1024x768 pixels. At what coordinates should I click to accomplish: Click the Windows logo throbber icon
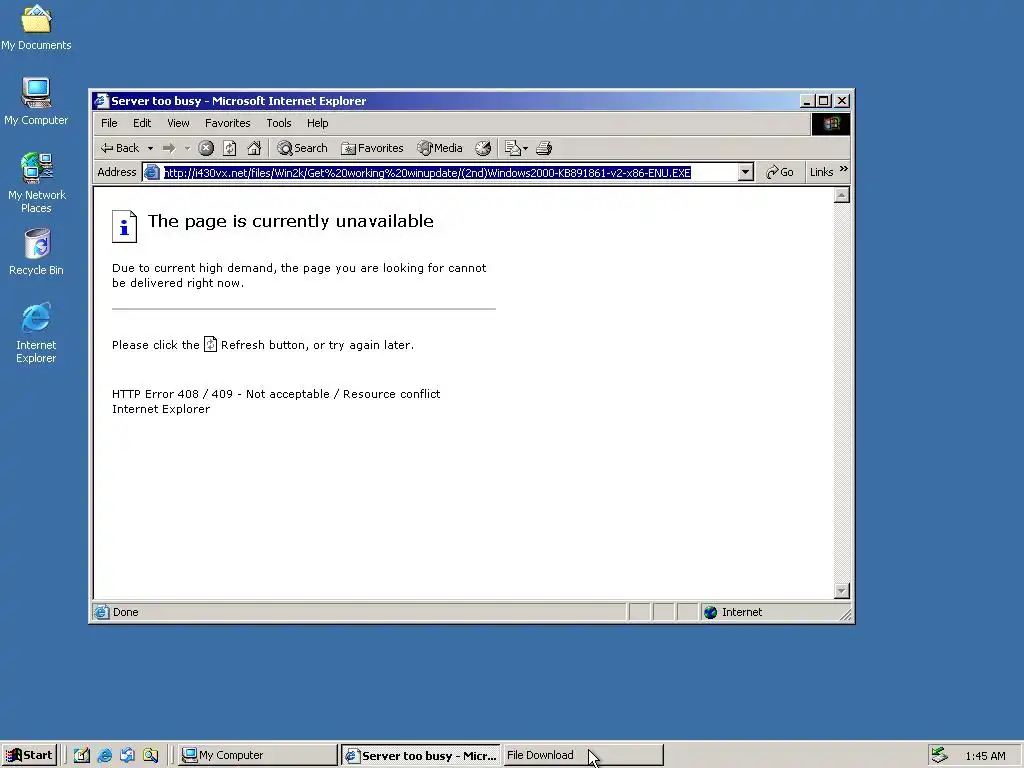point(831,123)
